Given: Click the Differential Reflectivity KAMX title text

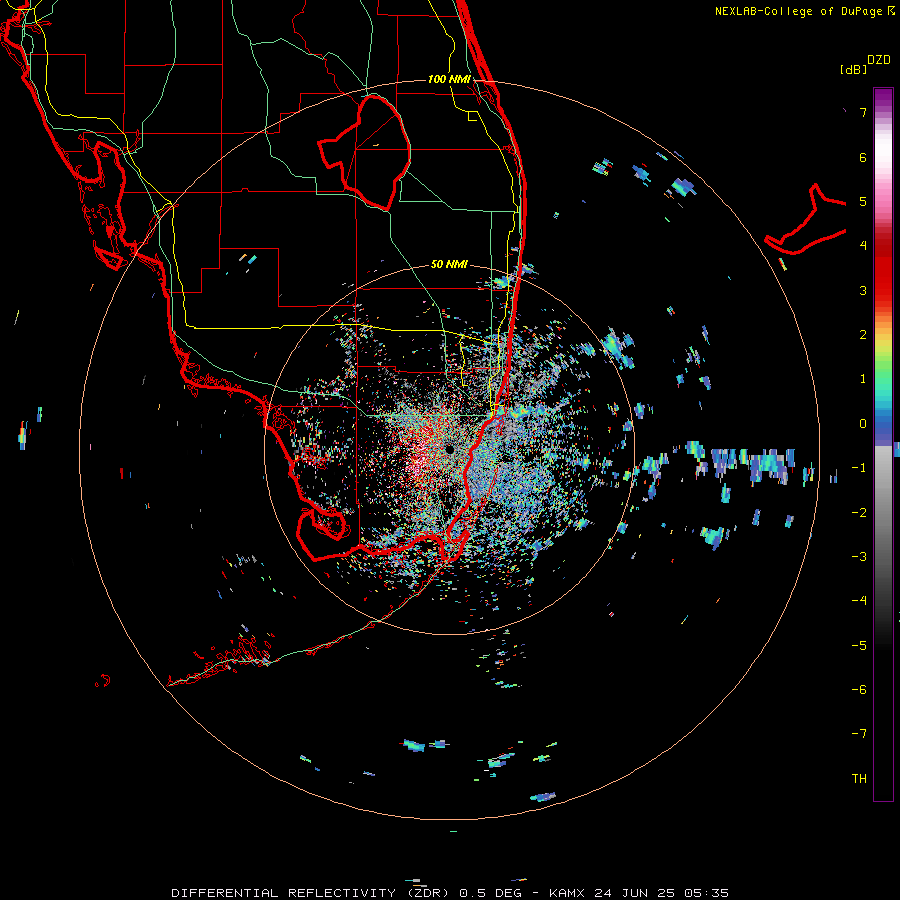Looking at the screenshot, I should click(x=450, y=893).
